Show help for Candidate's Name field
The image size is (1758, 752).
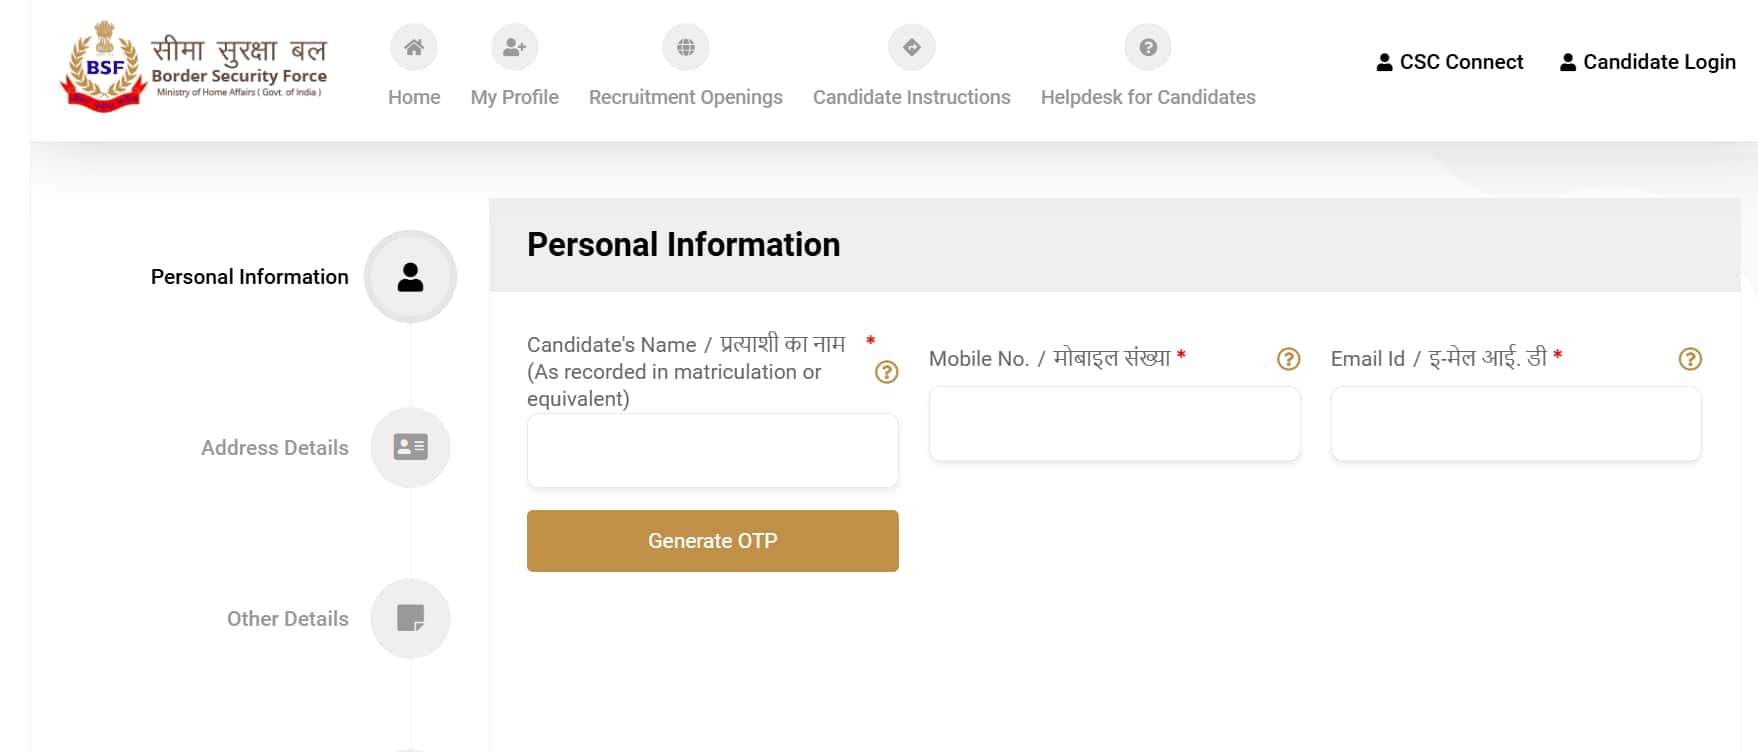pos(887,372)
